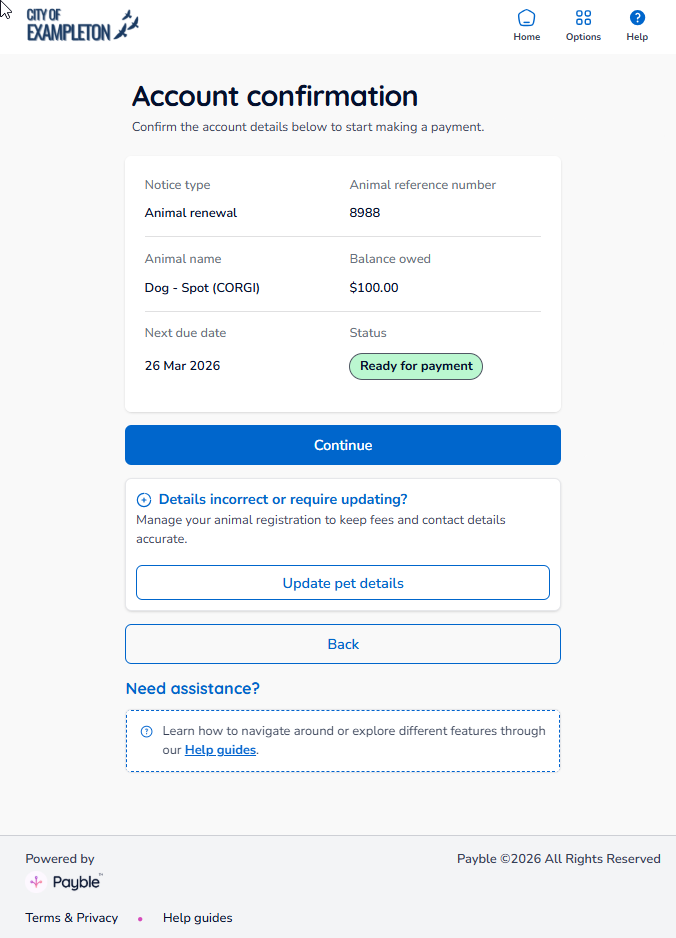Click the Ready for payment status badge
The image size is (676, 938).
[x=415, y=366]
